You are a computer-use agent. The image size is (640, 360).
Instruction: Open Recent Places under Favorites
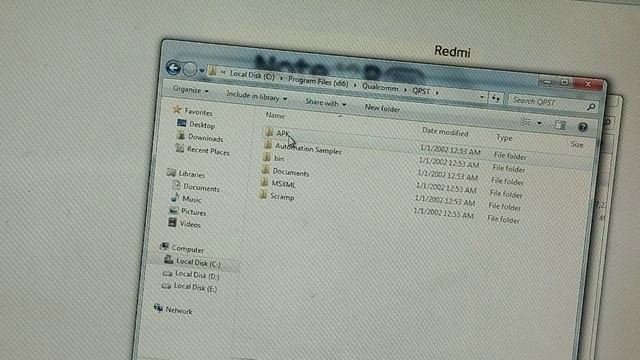coord(202,150)
